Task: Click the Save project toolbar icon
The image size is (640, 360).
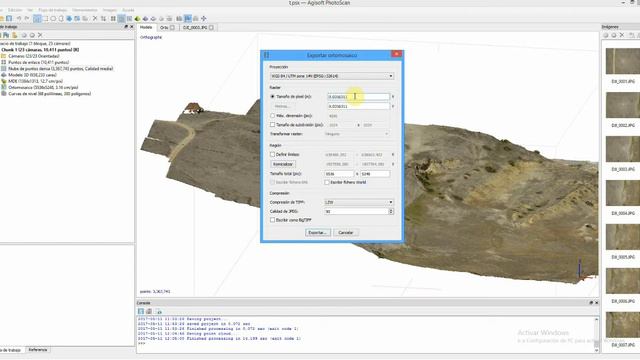Action: (x=9, y=18)
